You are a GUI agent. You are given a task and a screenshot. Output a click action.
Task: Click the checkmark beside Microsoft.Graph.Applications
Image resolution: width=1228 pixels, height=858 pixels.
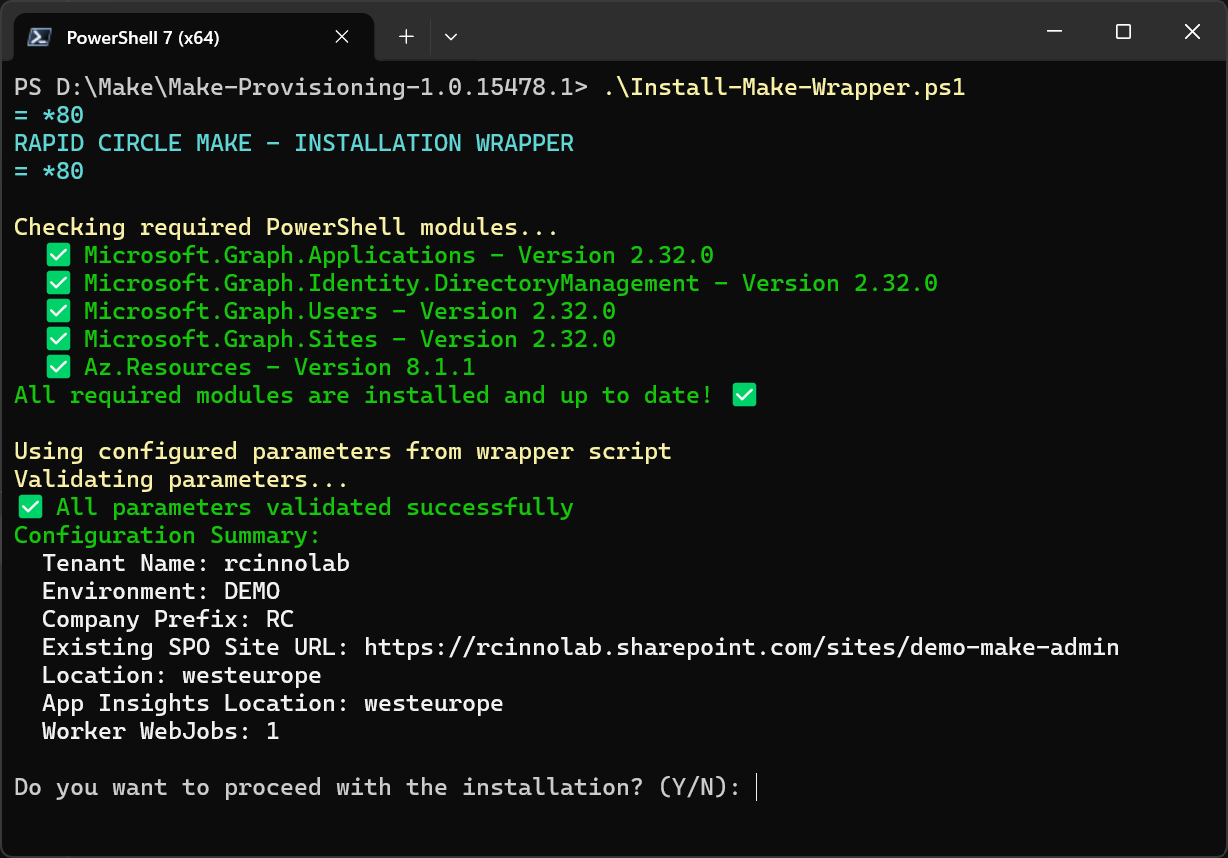coord(59,255)
